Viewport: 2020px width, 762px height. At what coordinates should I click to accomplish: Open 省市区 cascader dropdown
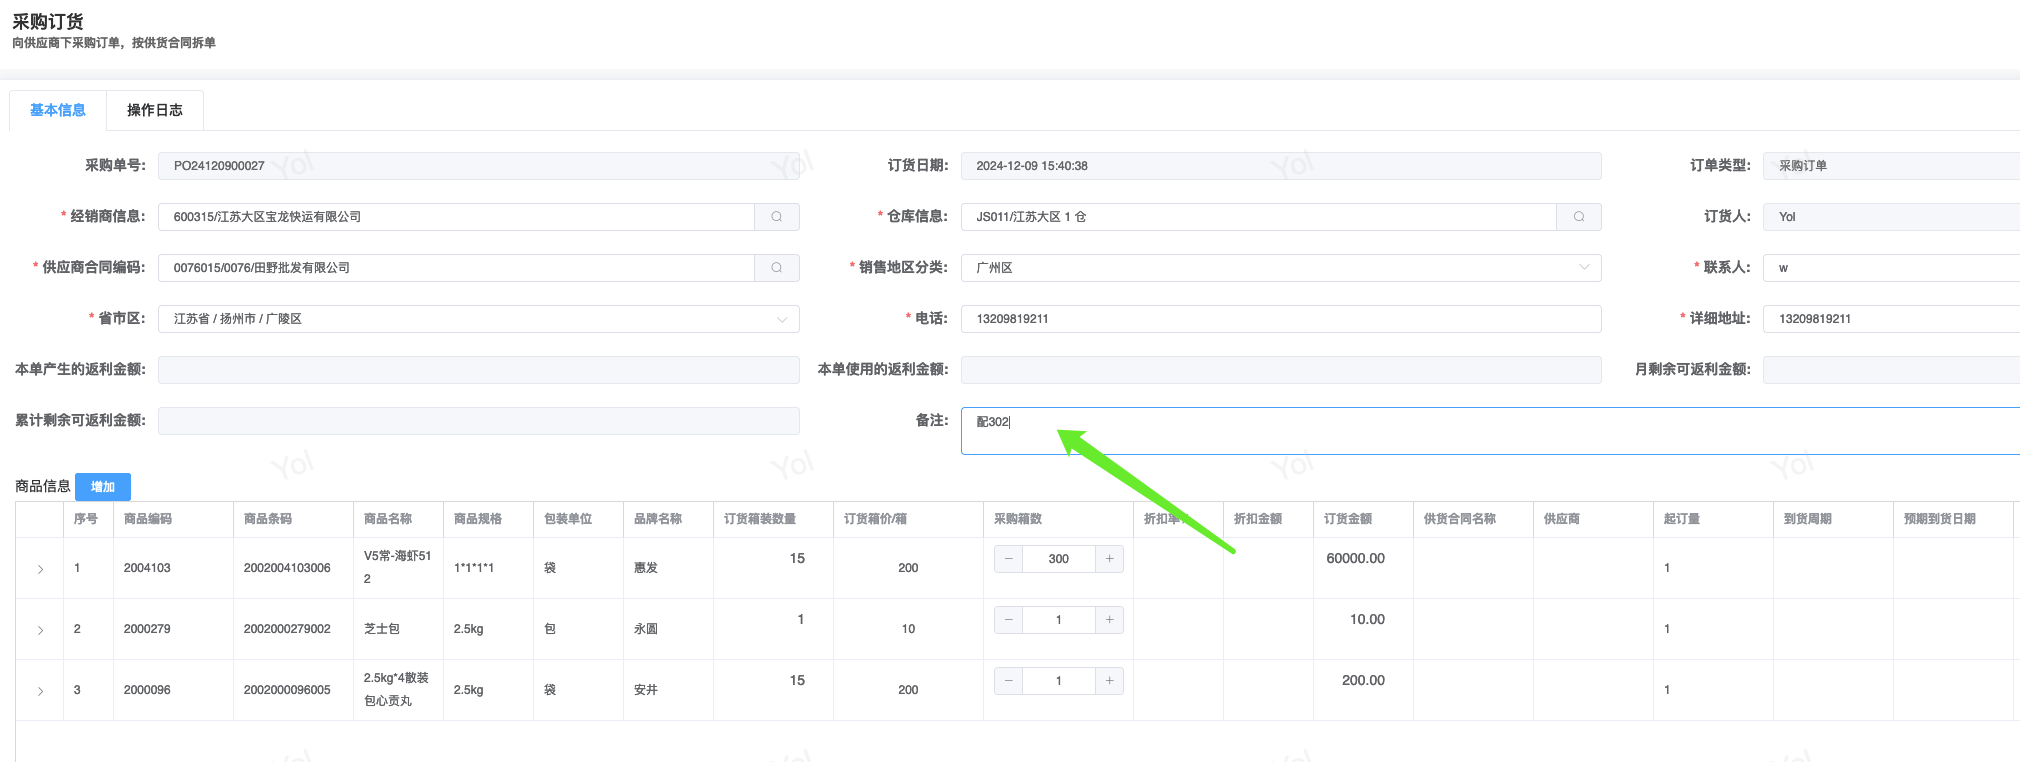tap(478, 319)
